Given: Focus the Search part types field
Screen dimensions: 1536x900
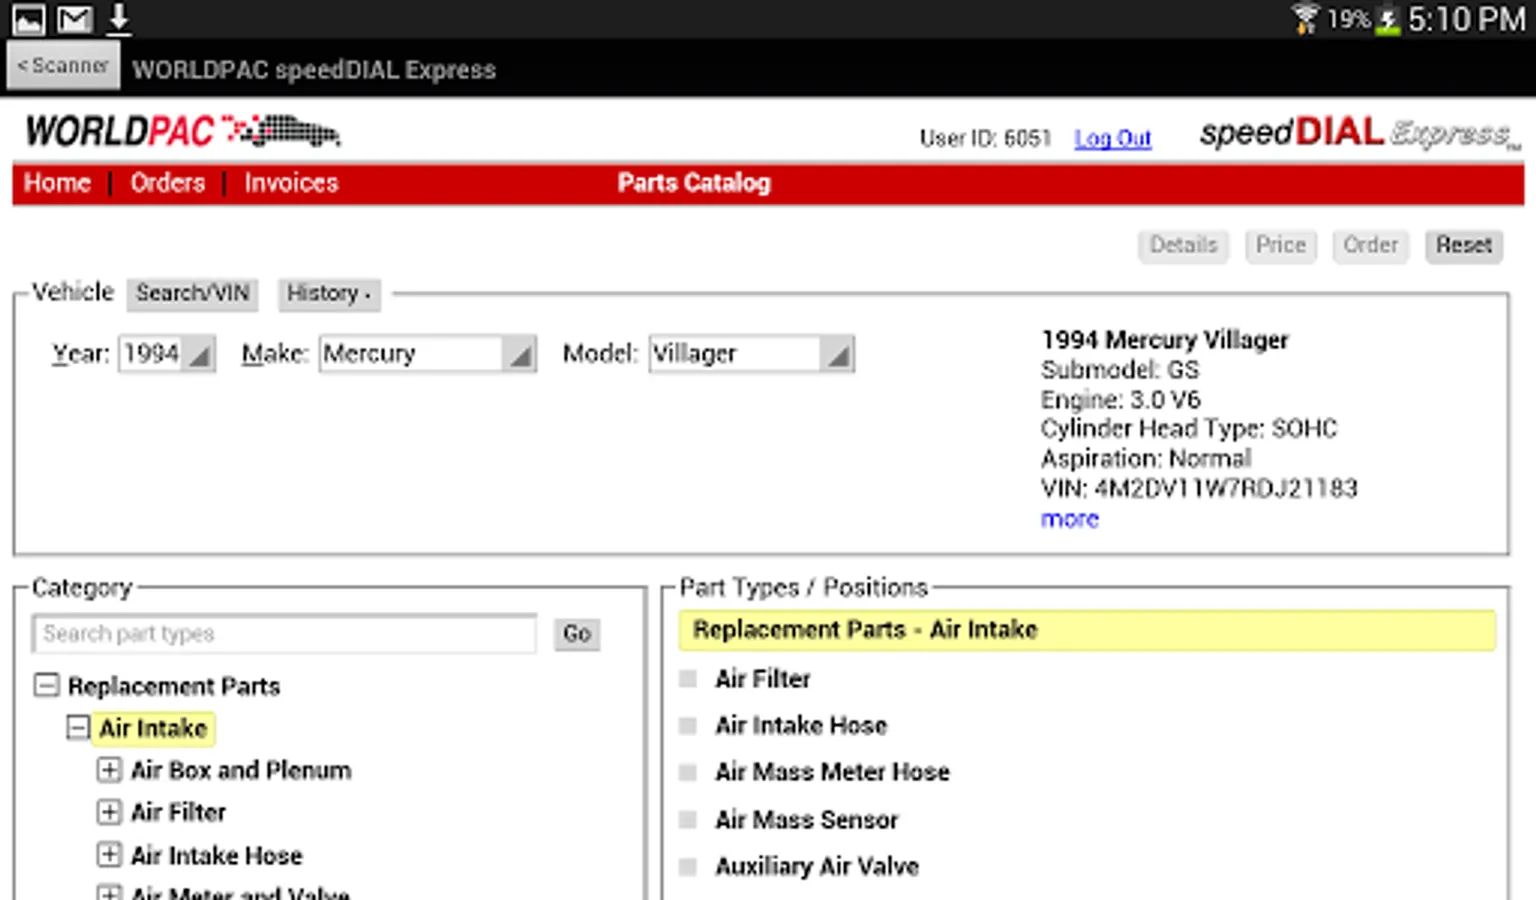Looking at the screenshot, I should [x=285, y=634].
